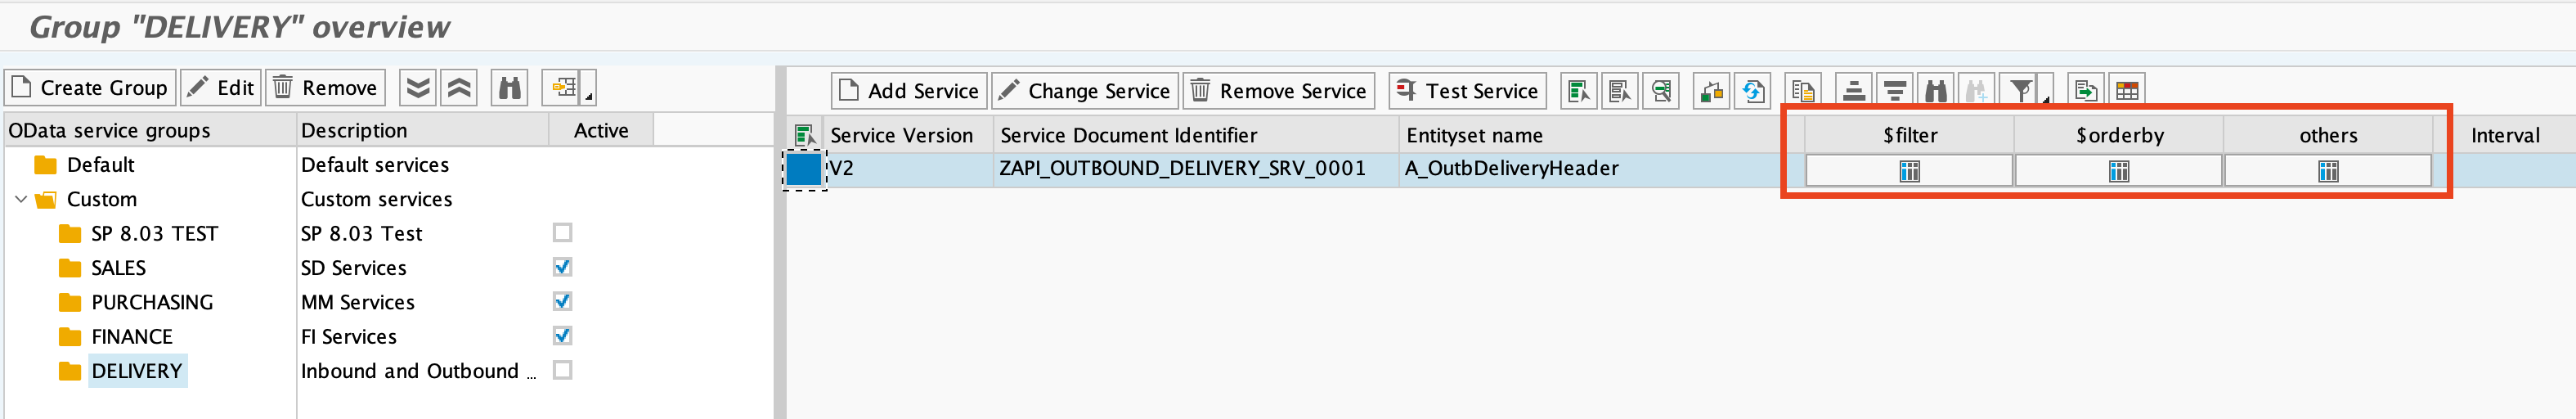Uncheck Active checkbox for SALES group
2576x419 pixels.
[562, 267]
